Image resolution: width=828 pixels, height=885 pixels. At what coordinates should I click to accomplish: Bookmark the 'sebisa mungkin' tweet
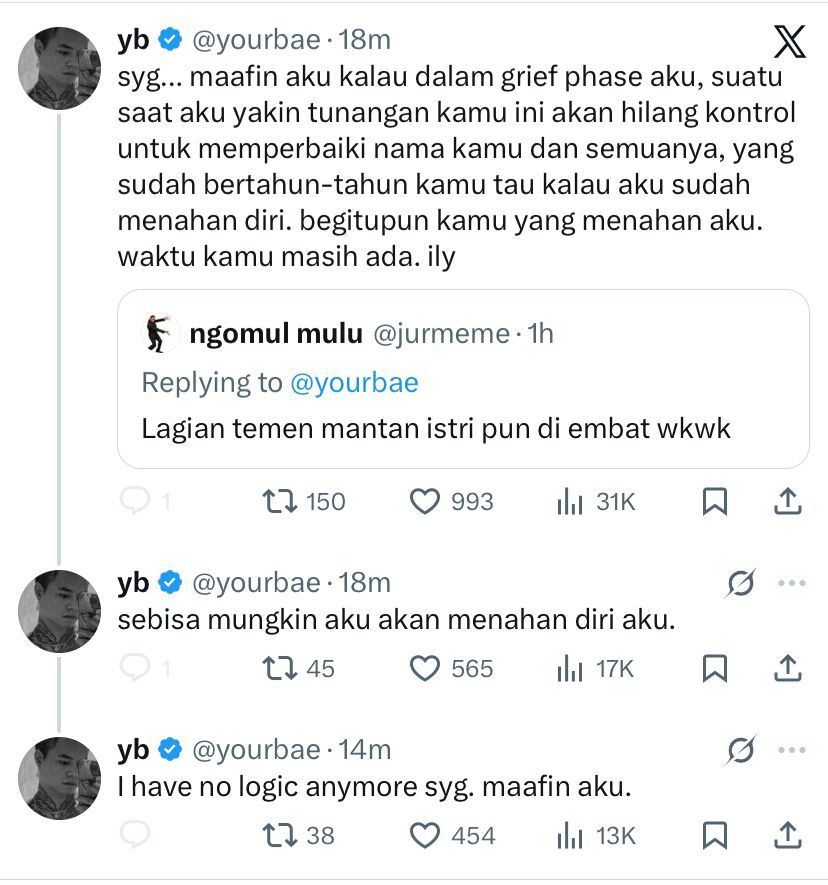pyautogui.click(x=715, y=668)
